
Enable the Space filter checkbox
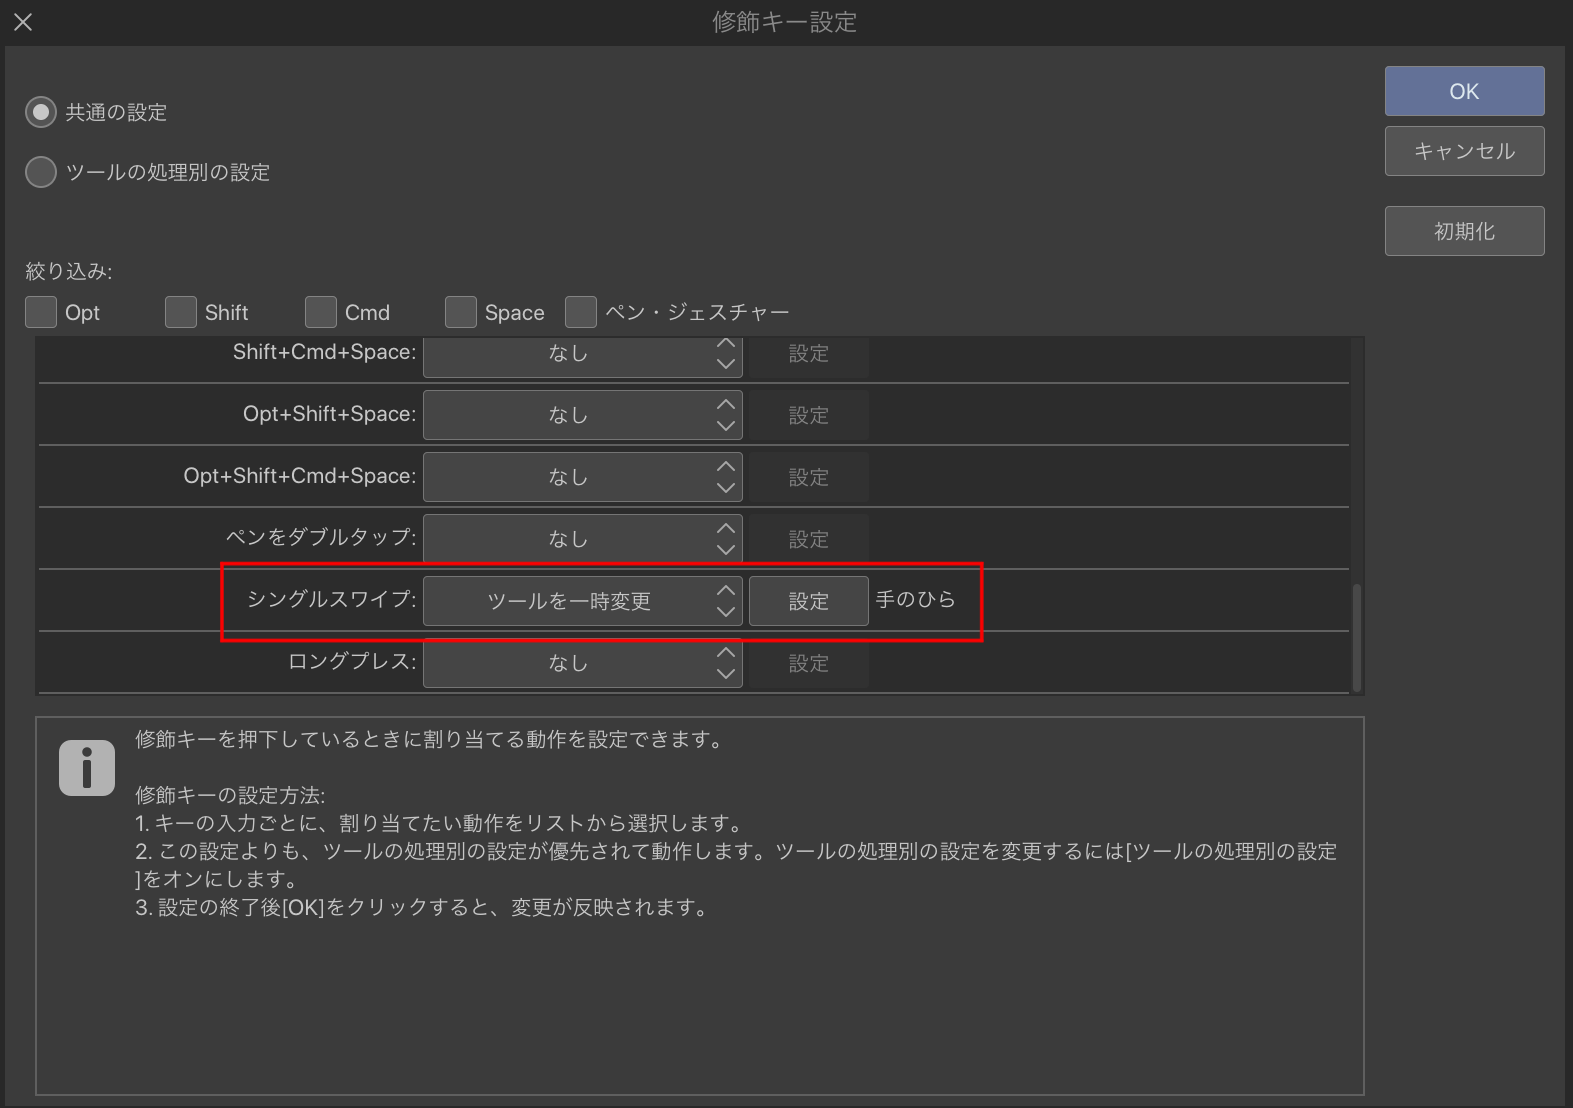pos(461,312)
